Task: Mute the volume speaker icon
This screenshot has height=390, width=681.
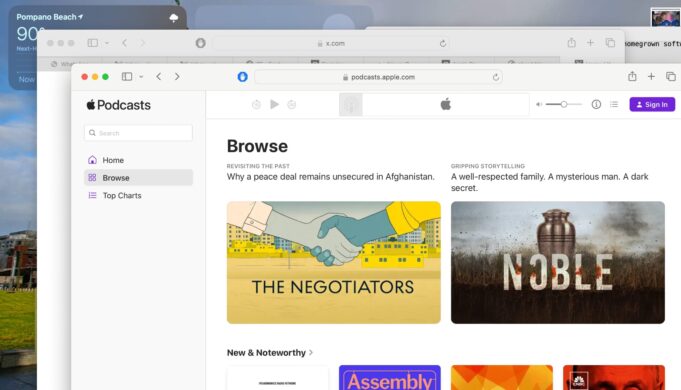Action: click(x=539, y=104)
